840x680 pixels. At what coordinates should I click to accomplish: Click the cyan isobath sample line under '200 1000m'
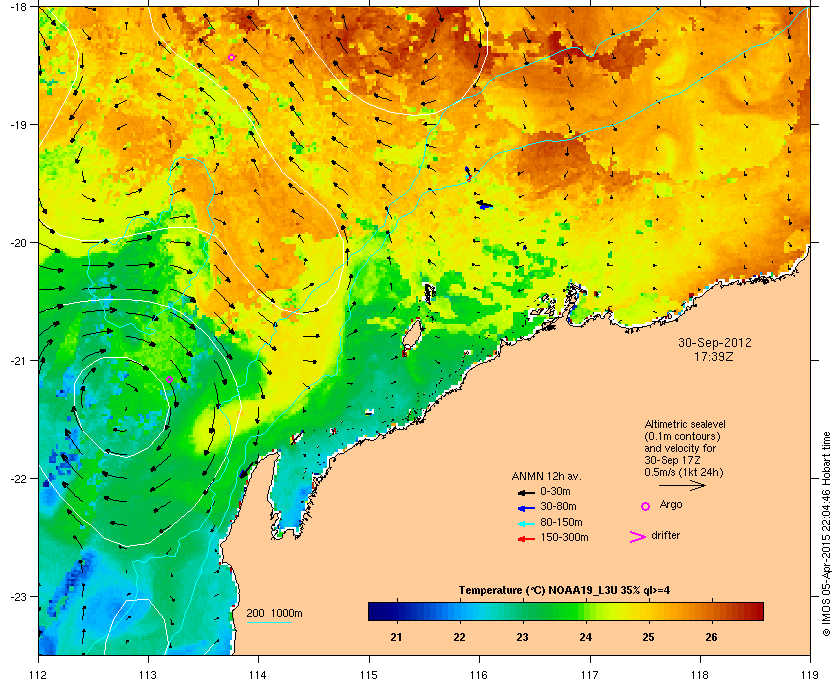(268, 622)
